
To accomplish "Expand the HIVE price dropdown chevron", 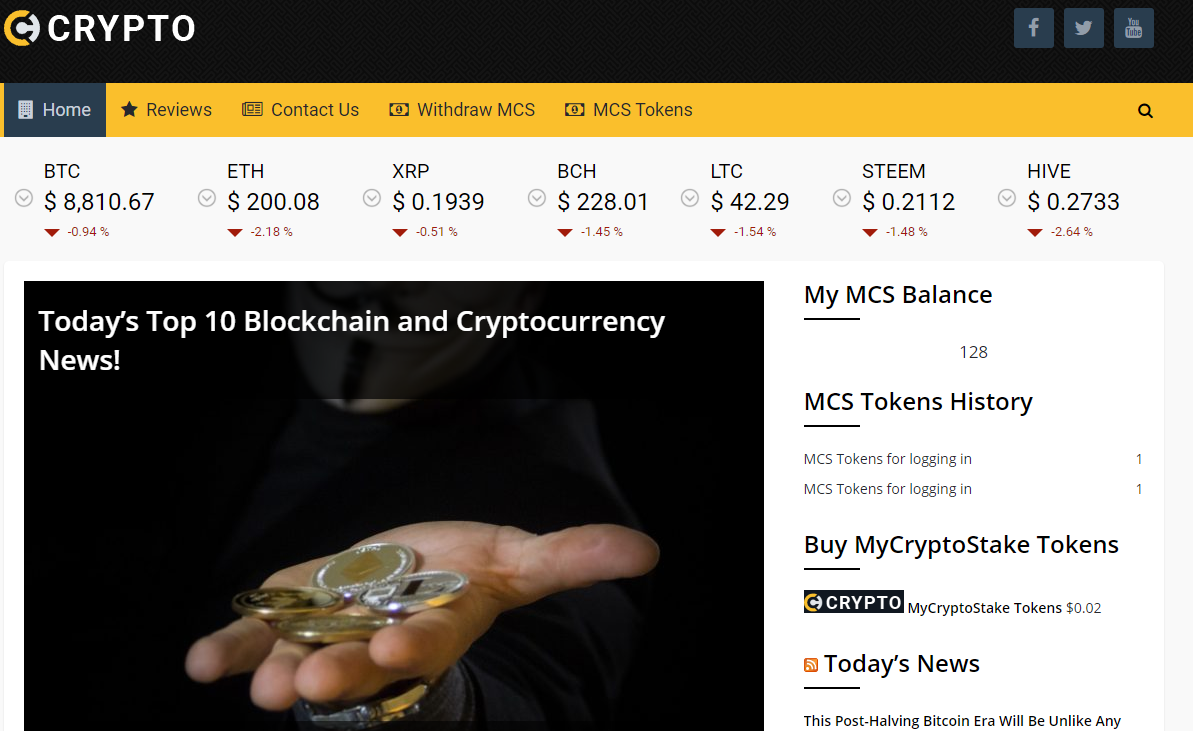I will pos(1007,199).
